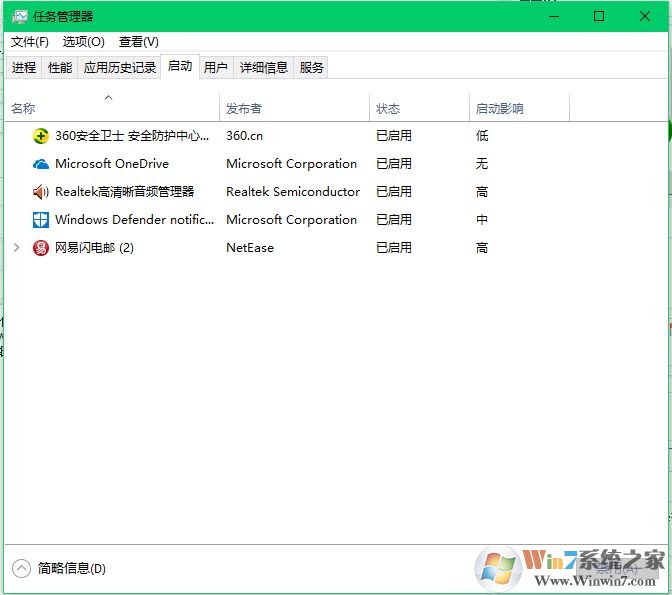Select the 网易闪电邮 (2) entry name
The image size is (672, 595).
pyautogui.click(x=94, y=248)
